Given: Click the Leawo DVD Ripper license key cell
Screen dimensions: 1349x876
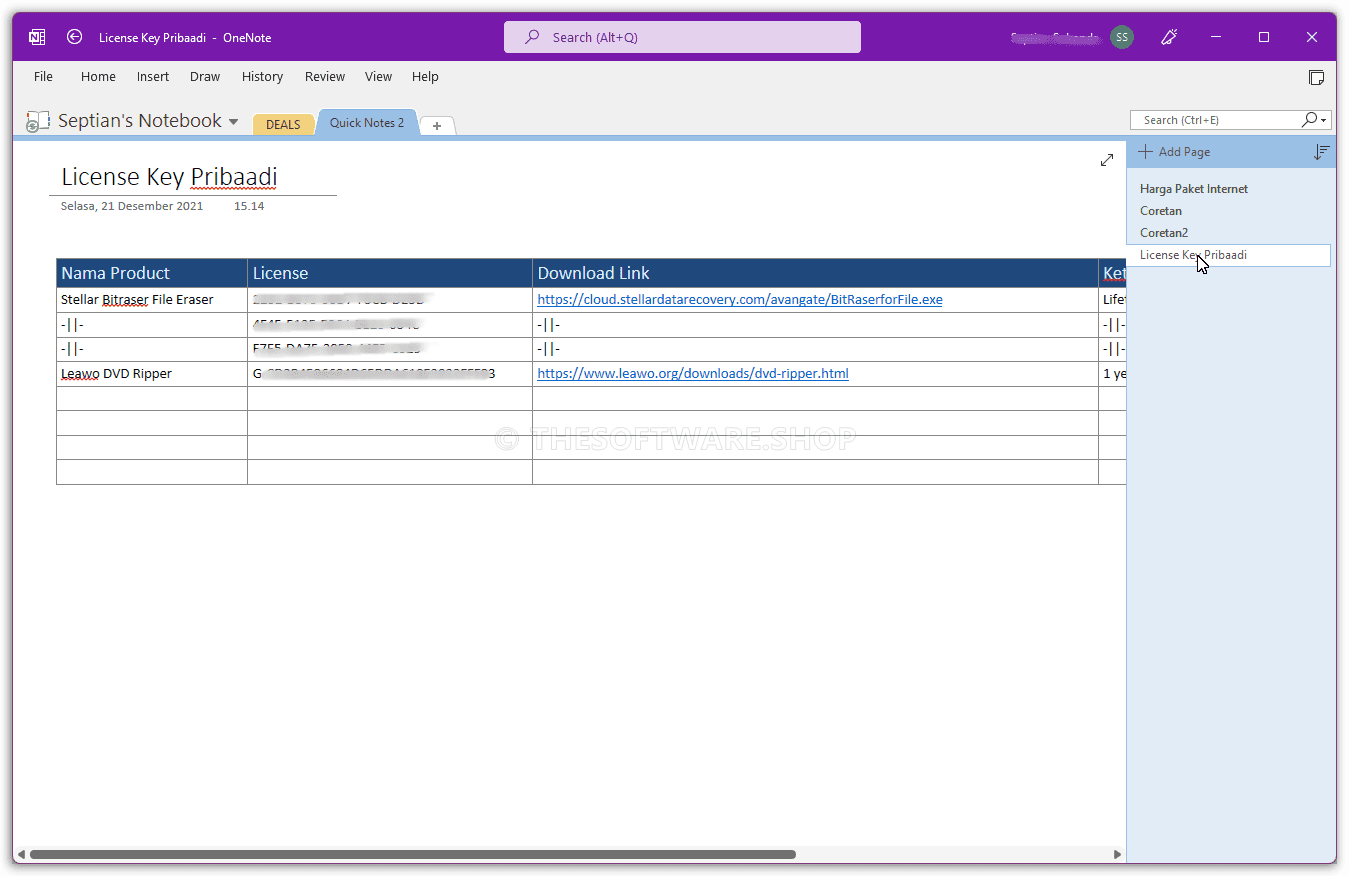Looking at the screenshot, I should 390,374.
